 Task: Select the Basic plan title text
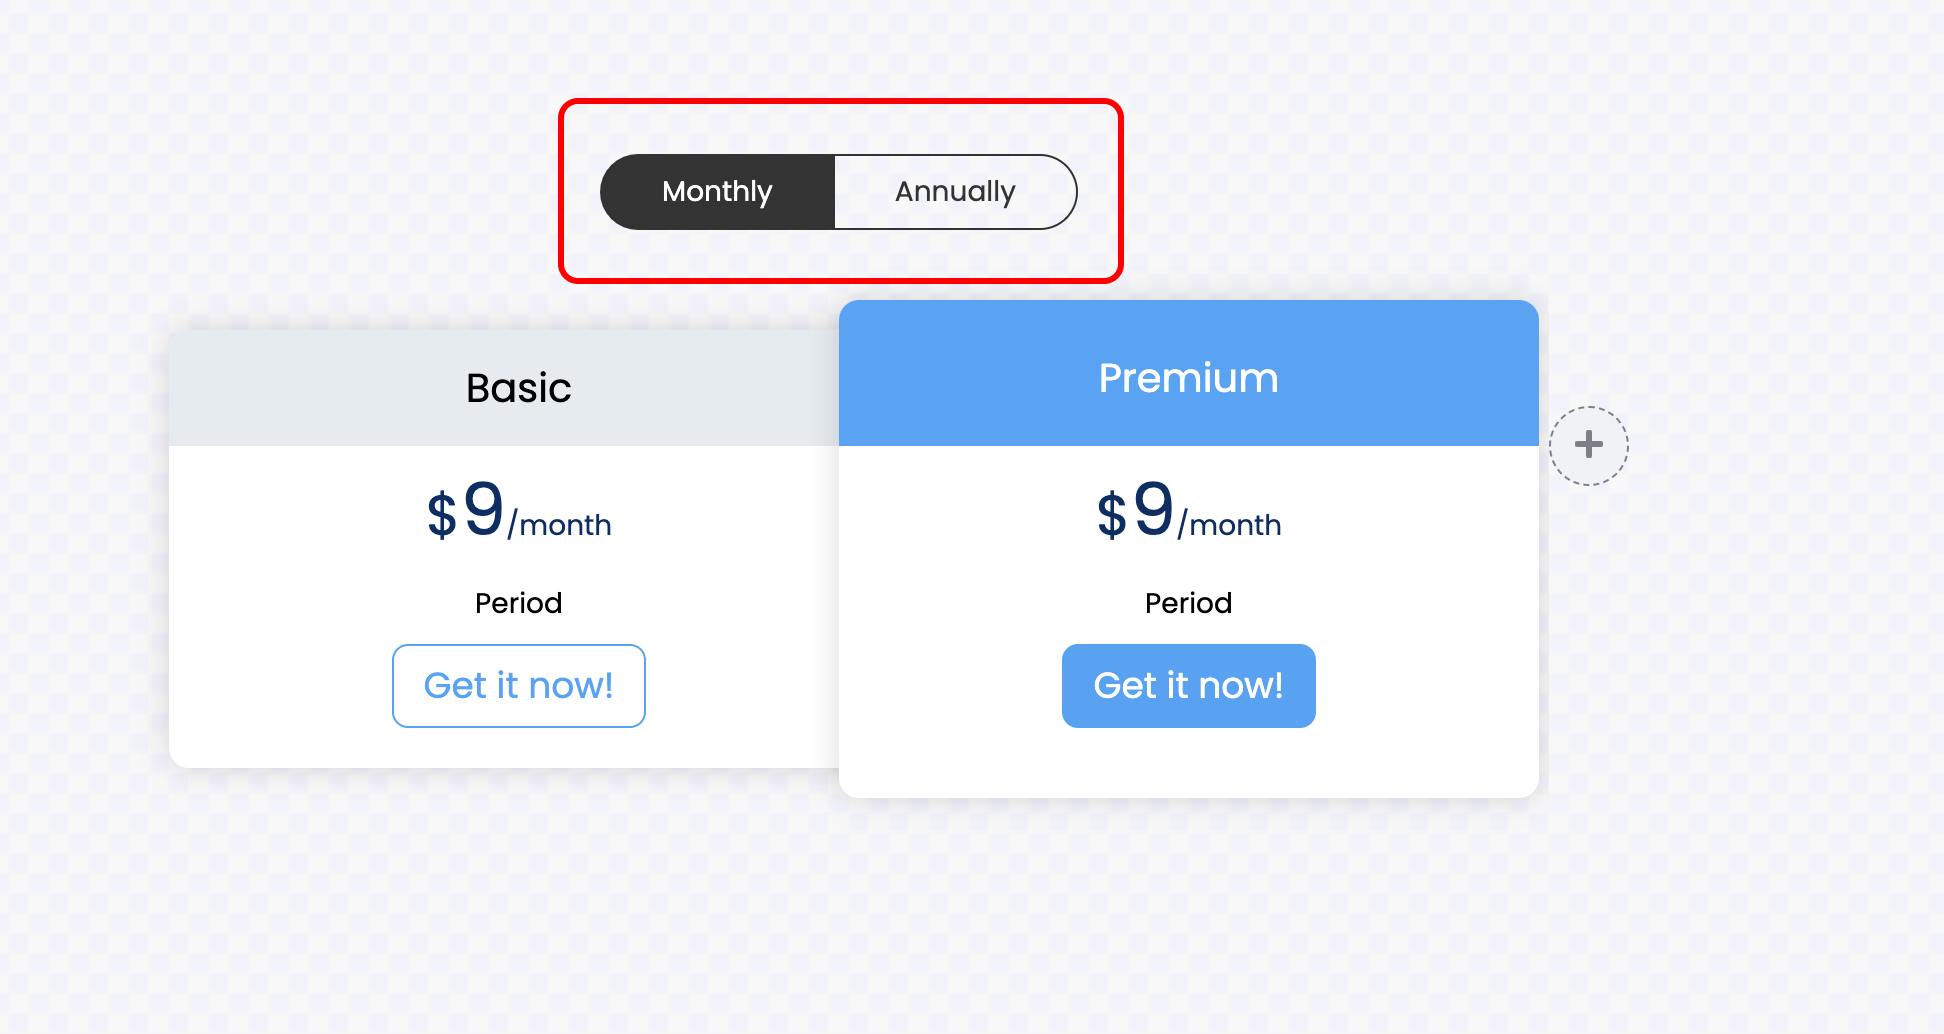(x=518, y=388)
